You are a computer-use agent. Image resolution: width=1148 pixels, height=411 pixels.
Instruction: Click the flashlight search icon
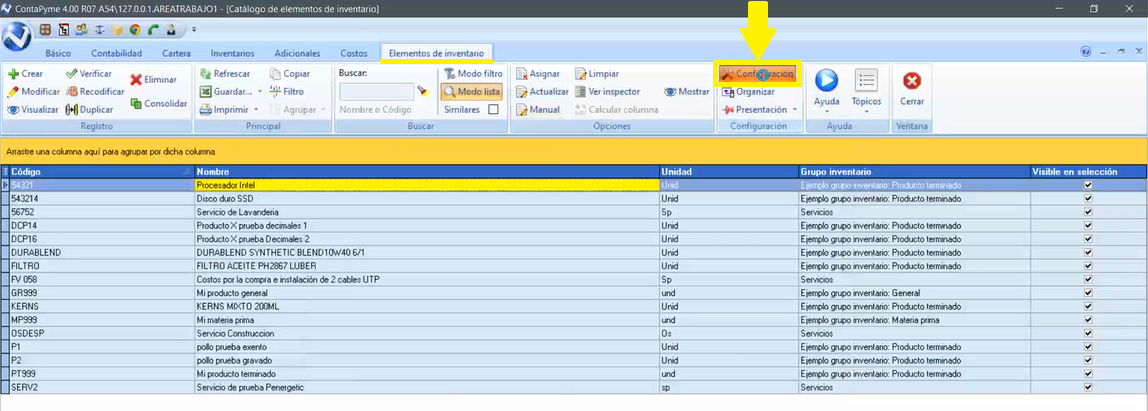pyautogui.click(x=422, y=92)
